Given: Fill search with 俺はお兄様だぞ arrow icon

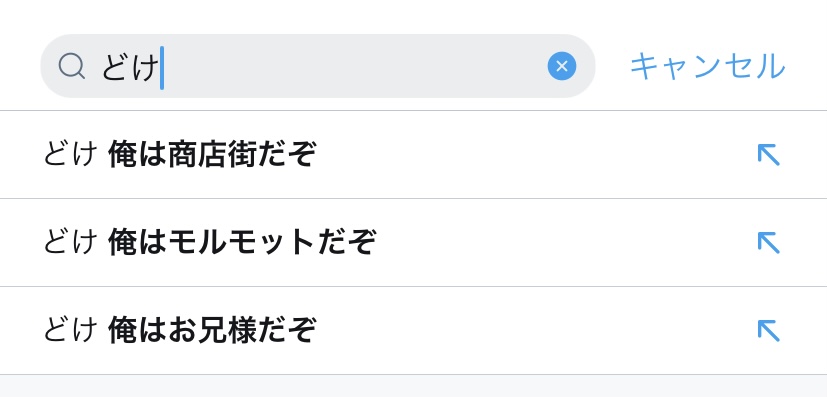Looking at the screenshot, I should tap(768, 331).
